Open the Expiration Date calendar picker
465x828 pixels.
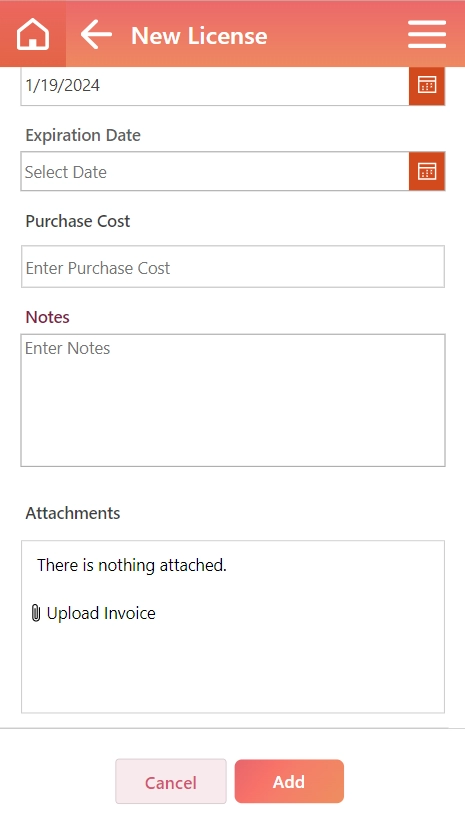[x=427, y=171]
